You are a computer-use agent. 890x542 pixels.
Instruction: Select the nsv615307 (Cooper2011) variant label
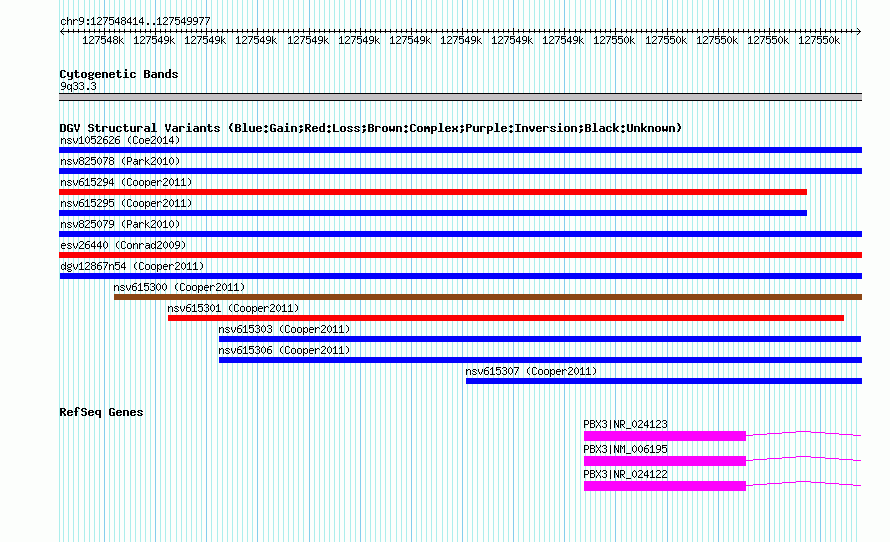pos(531,371)
